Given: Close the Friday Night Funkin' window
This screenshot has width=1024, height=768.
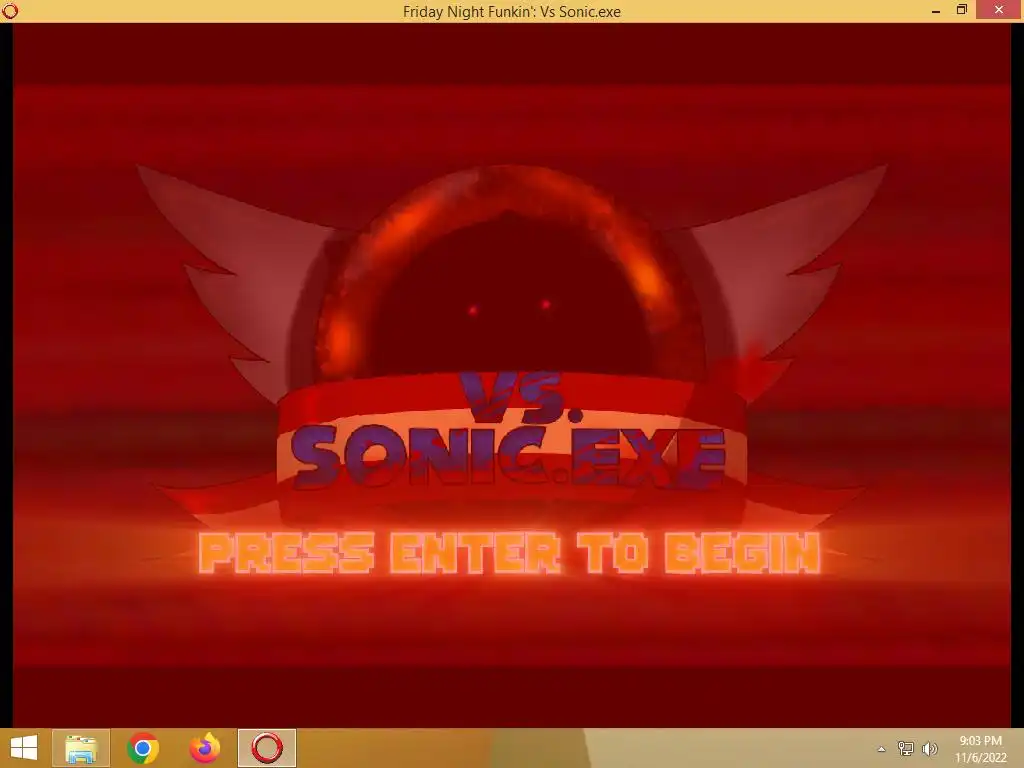Looking at the screenshot, I should click(999, 10).
